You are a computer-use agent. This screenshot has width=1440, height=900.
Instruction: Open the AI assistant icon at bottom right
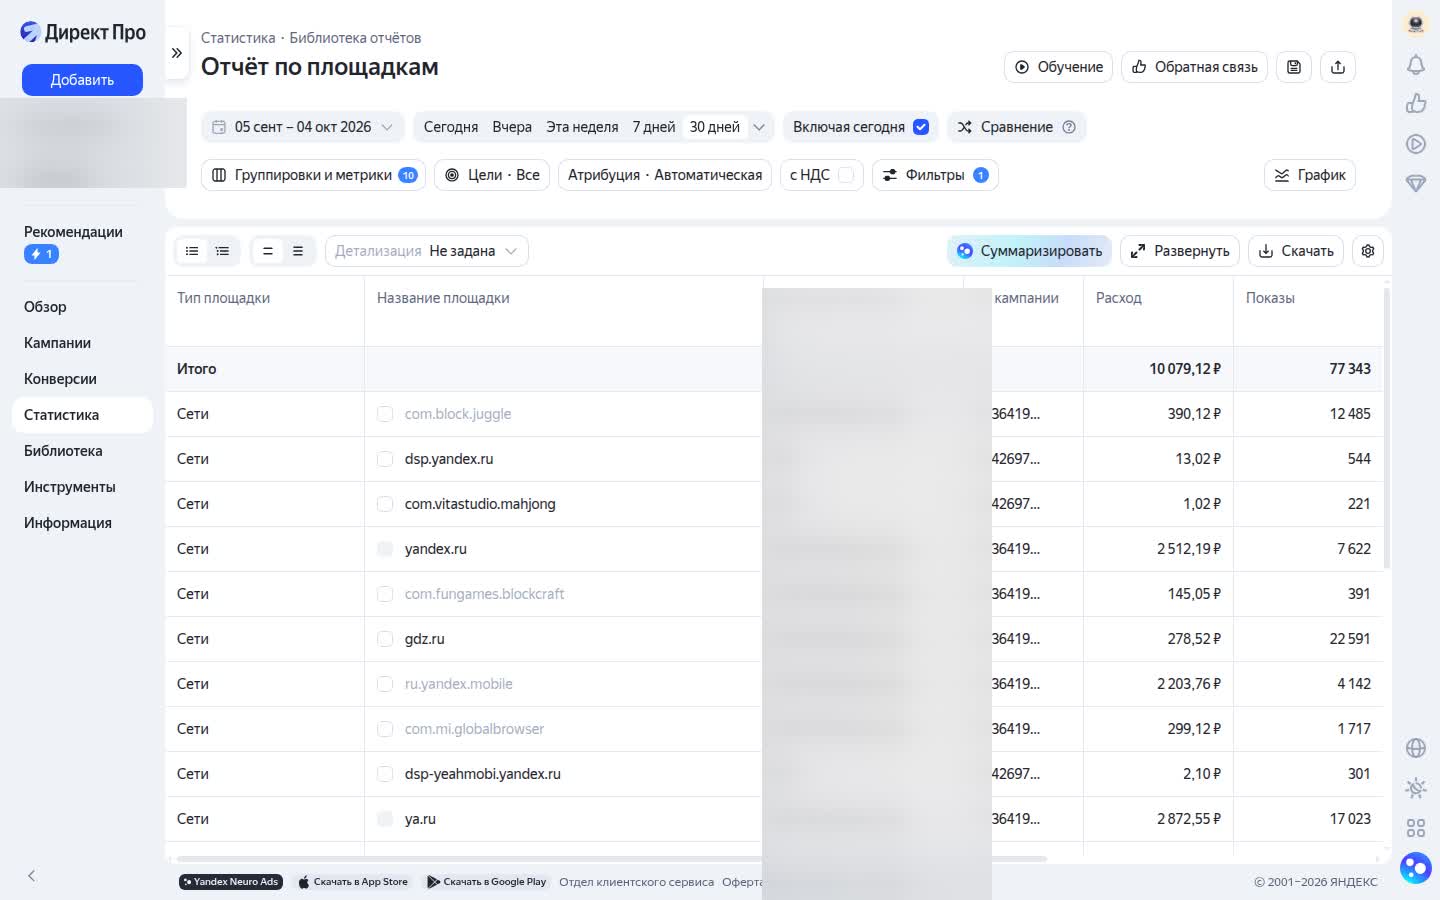pos(1416,867)
